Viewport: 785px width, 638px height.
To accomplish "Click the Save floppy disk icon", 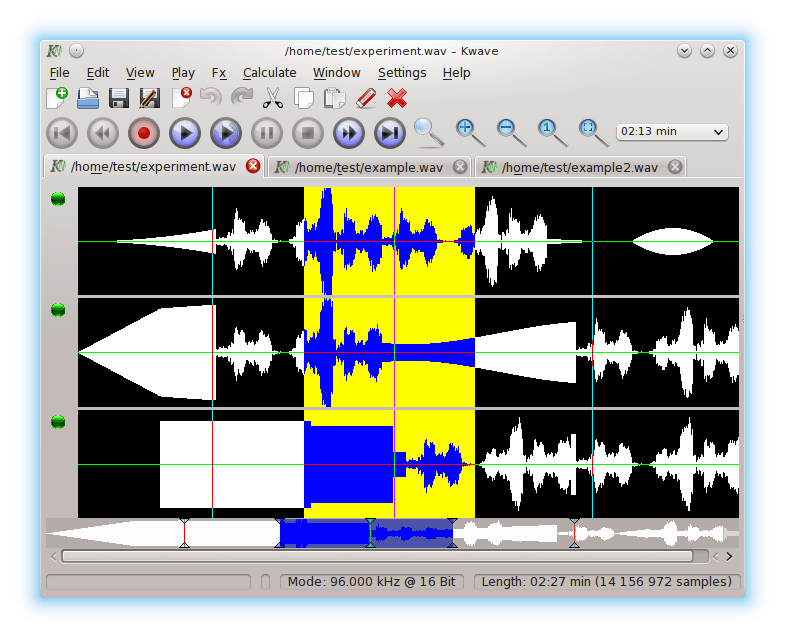I will (x=119, y=98).
